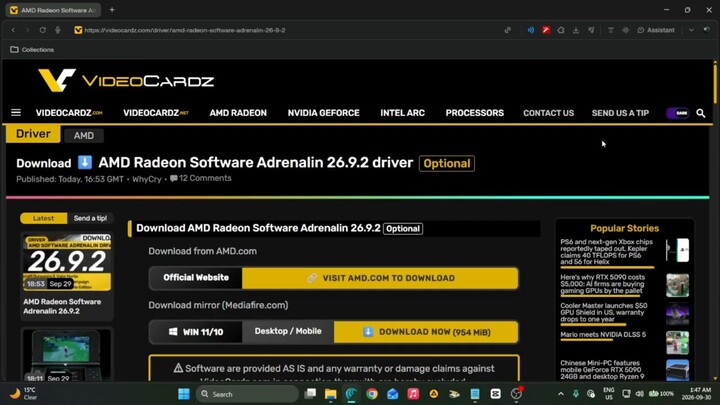Click the yellow Driver category tag

point(33,134)
